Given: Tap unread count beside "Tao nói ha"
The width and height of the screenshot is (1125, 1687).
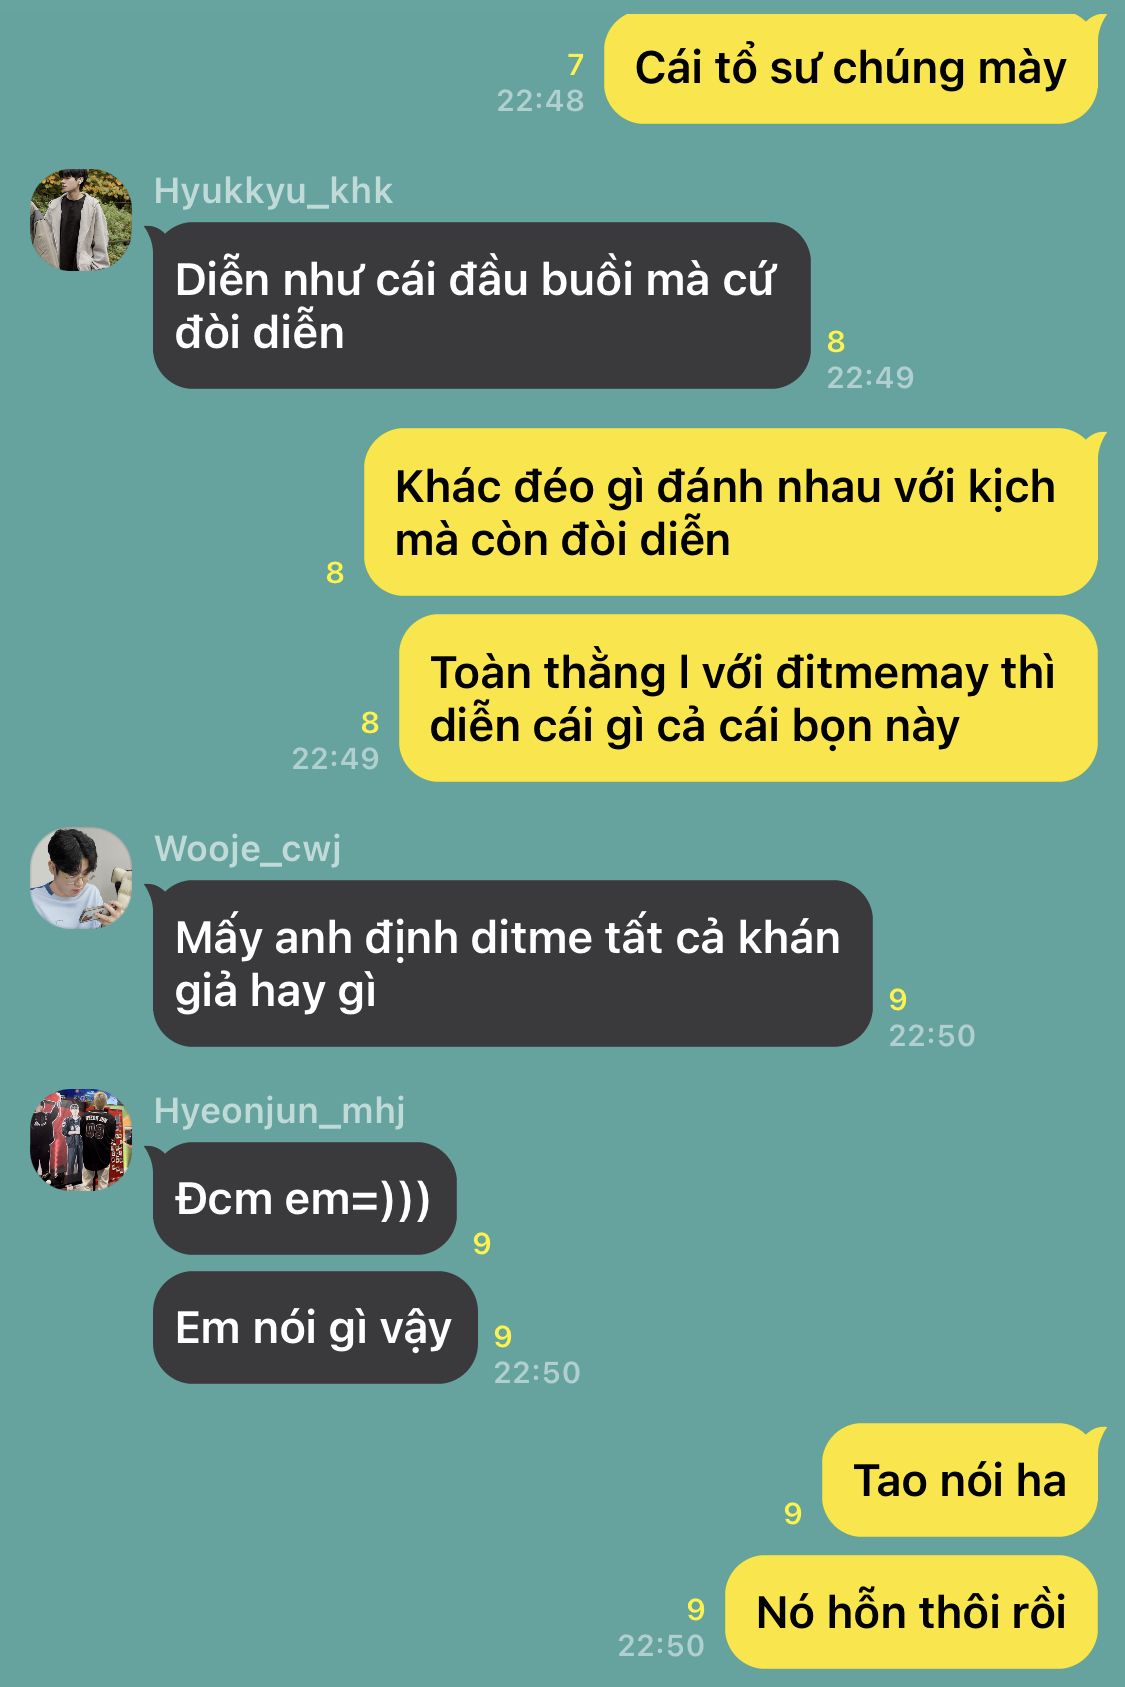Looking at the screenshot, I should [793, 1513].
